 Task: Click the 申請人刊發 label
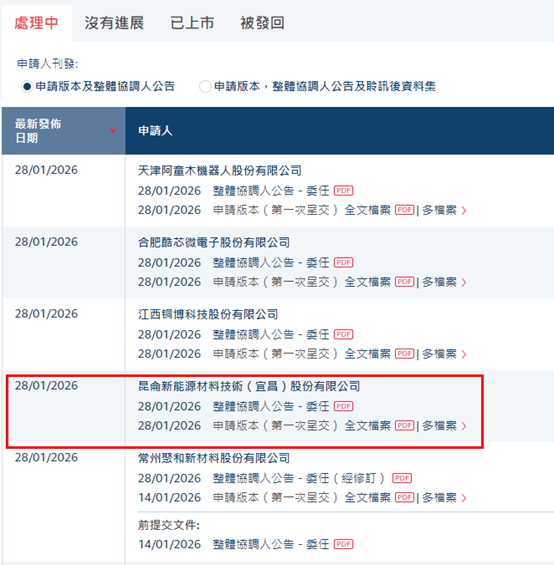click(48, 64)
